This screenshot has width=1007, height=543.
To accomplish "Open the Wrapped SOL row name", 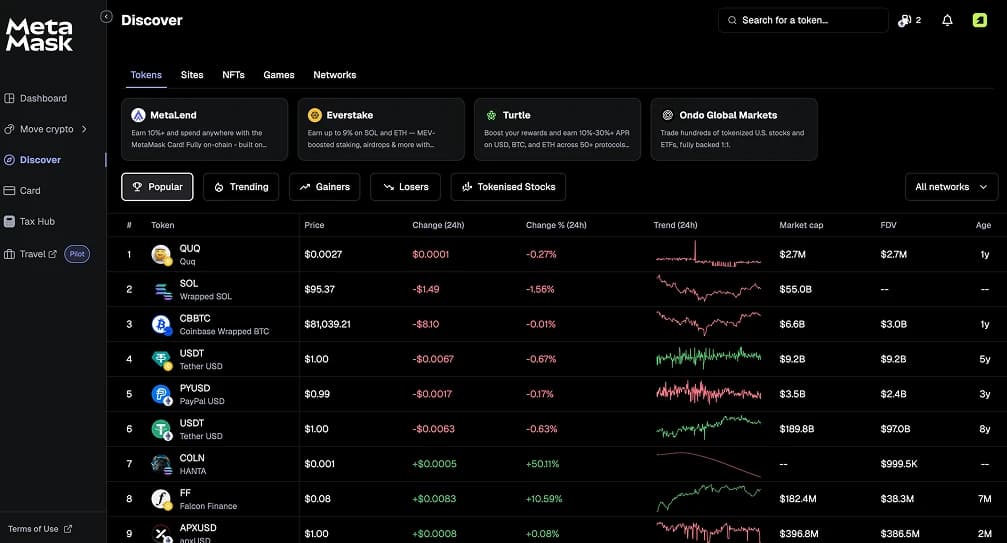I will (x=206, y=297).
